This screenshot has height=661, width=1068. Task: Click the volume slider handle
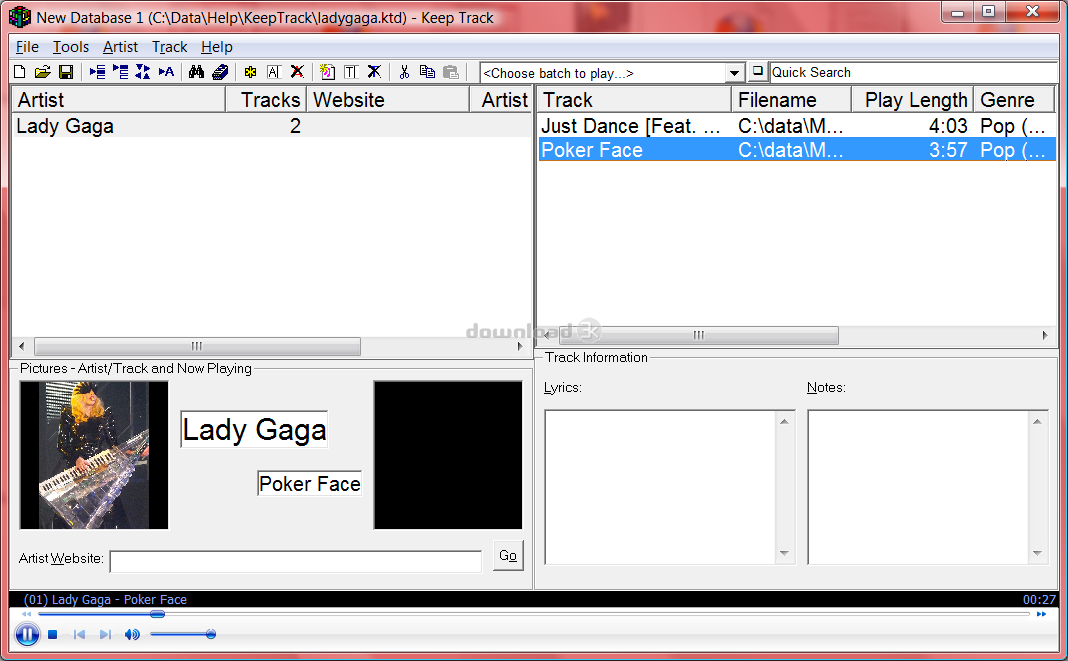pos(210,634)
